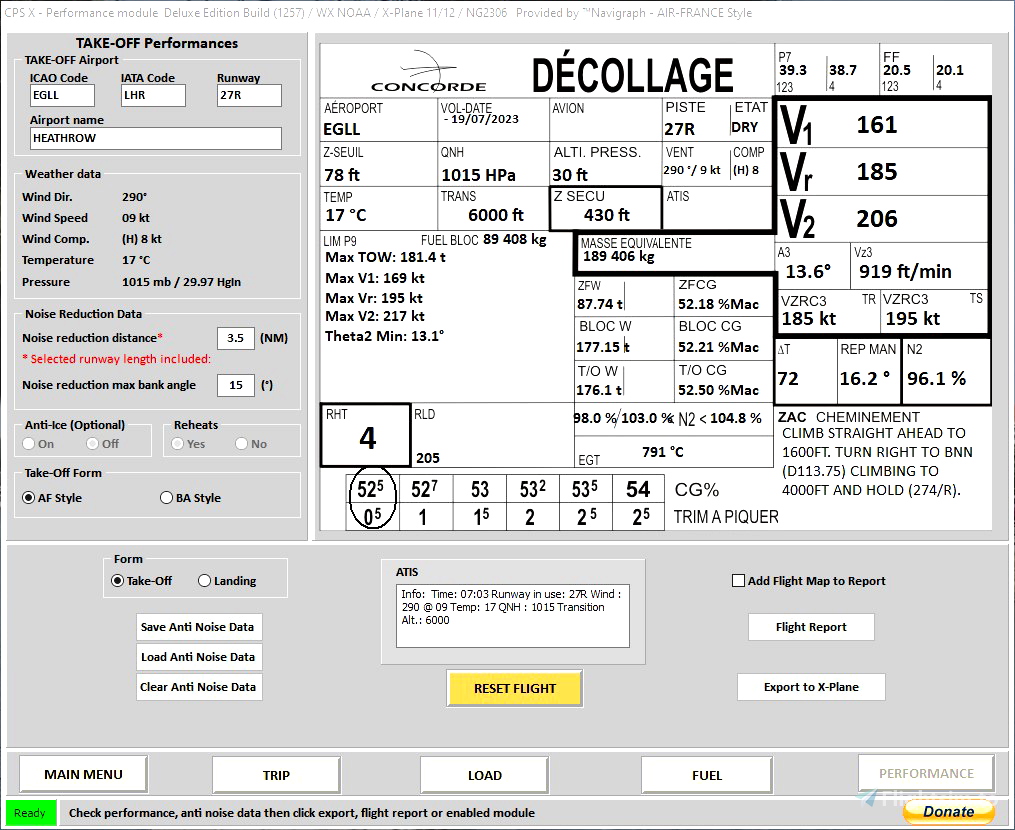Viewport: 1015px width, 830px height.
Task: Click the EGT 791 °C value
Action: [x=663, y=452]
